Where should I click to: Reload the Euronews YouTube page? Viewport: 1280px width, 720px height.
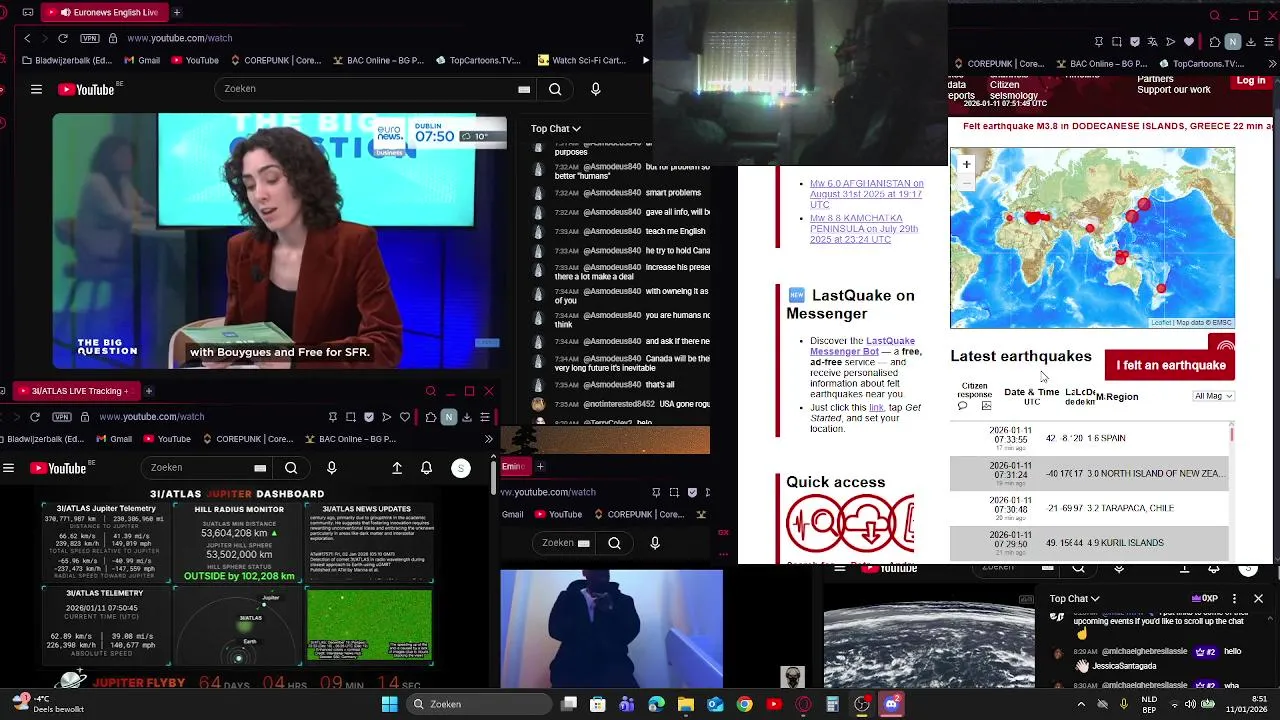click(62, 38)
